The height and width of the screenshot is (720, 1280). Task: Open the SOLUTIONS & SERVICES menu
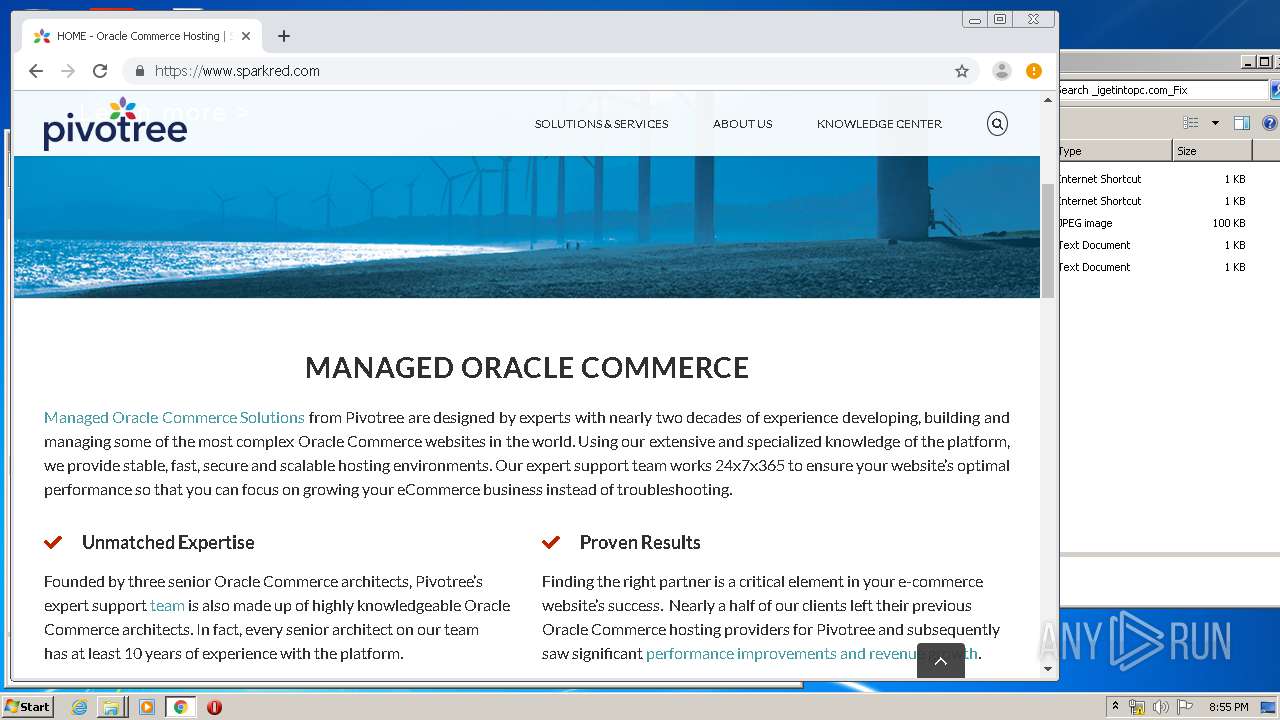click(601, 124)
